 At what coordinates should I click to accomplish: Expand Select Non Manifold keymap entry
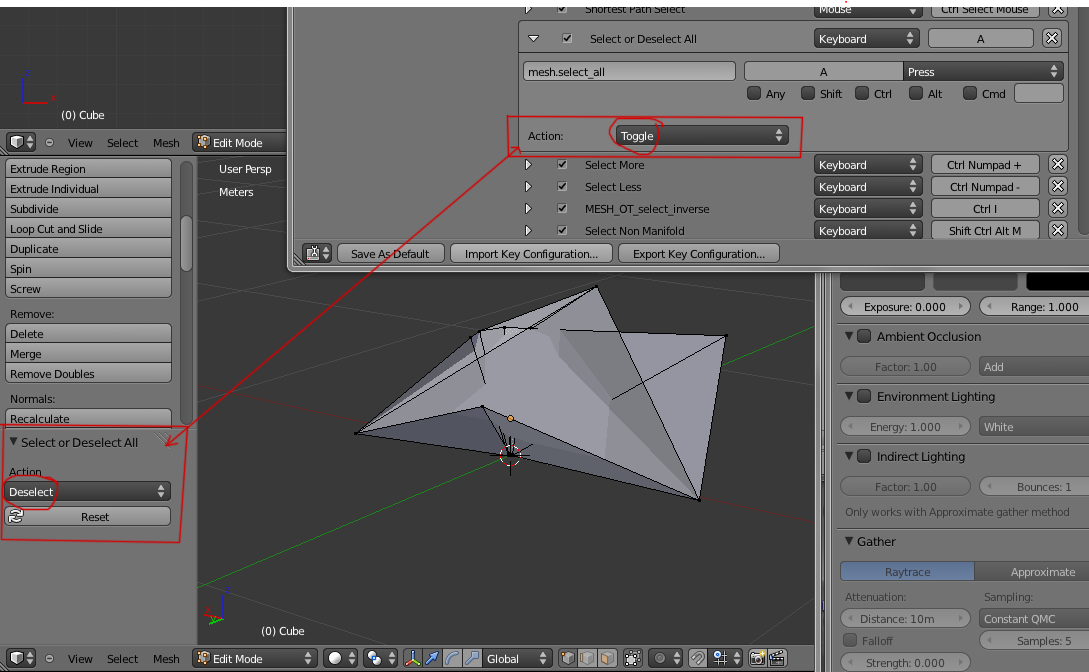528,230
